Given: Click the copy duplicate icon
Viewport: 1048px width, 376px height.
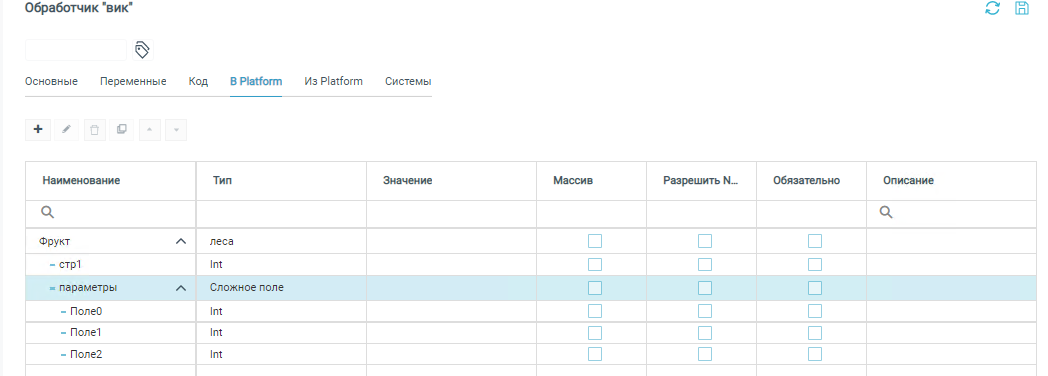Looking at the screenshot, I should coord(122,130).
